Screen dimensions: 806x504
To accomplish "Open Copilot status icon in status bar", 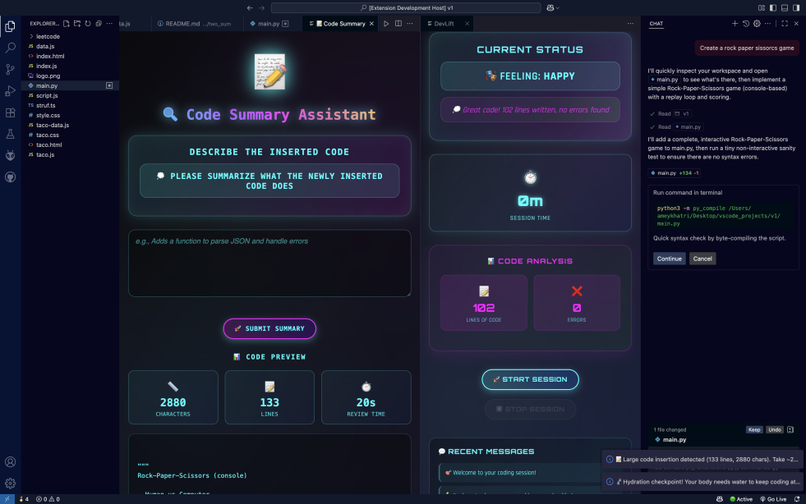I will pos(719,499).
